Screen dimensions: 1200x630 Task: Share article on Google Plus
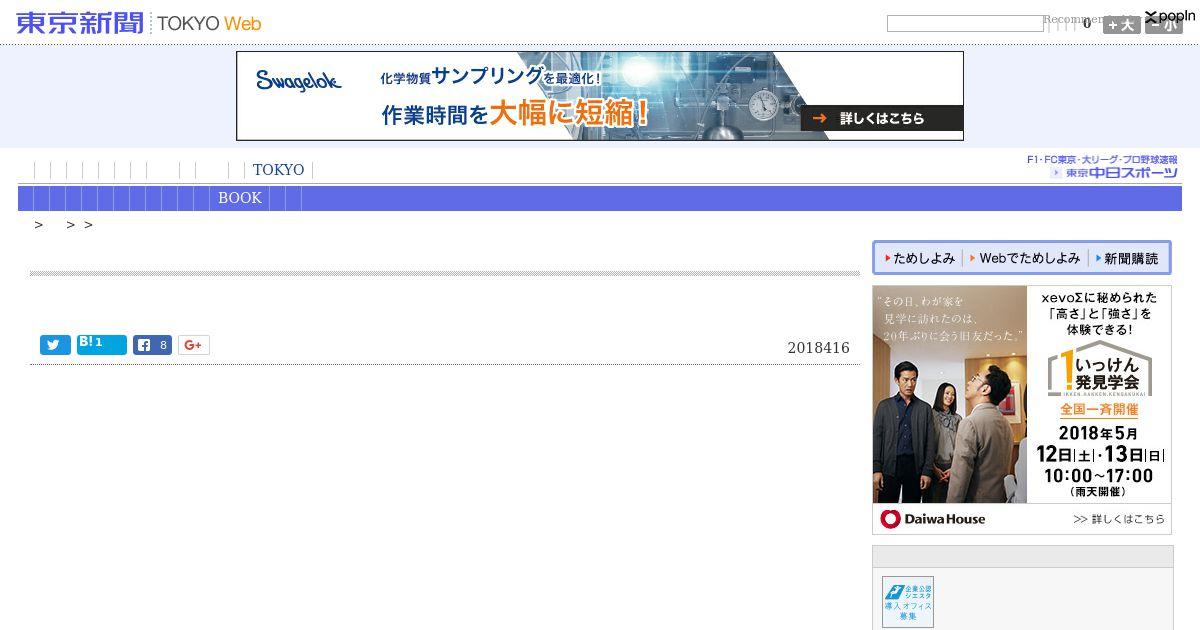[x=194, y=345]
